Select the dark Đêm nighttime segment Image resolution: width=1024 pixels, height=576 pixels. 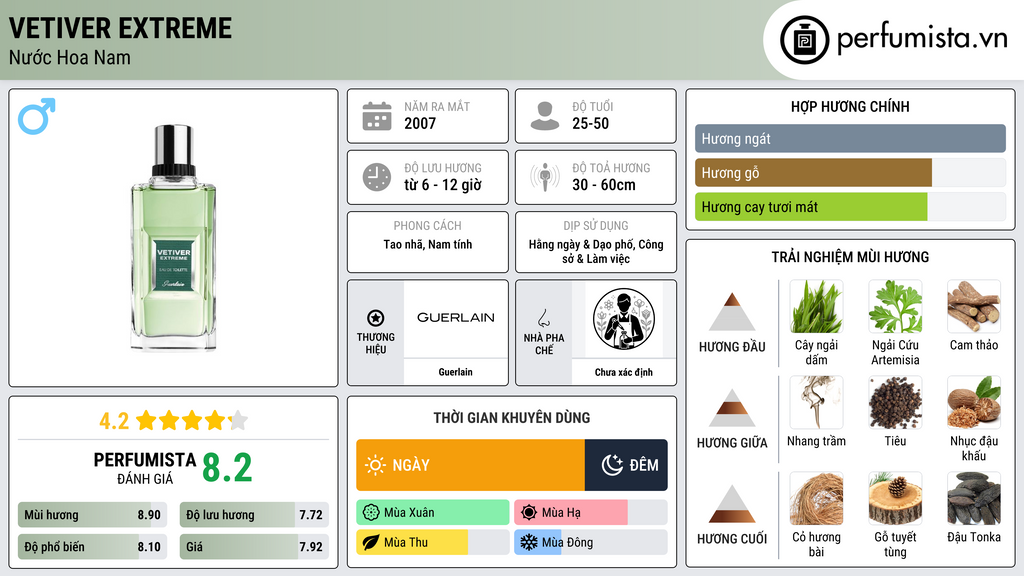[626, 465]
